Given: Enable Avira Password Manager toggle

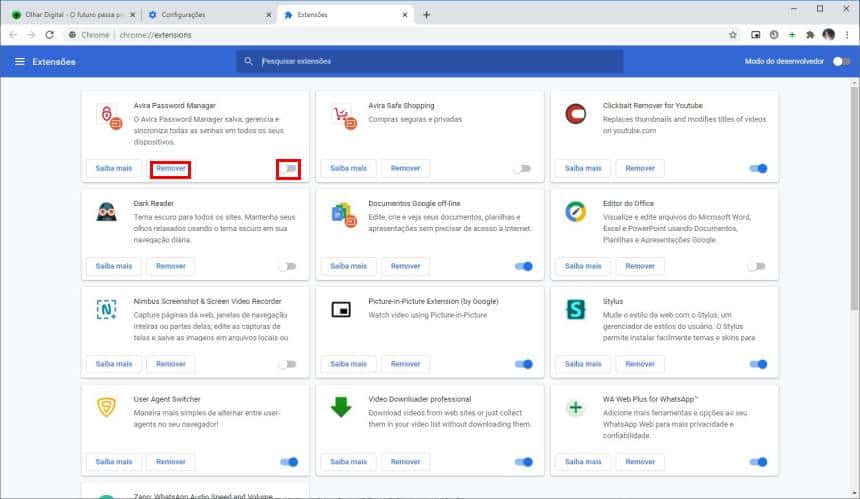Looking at the screenshot, I should click(x=288, y=168).
